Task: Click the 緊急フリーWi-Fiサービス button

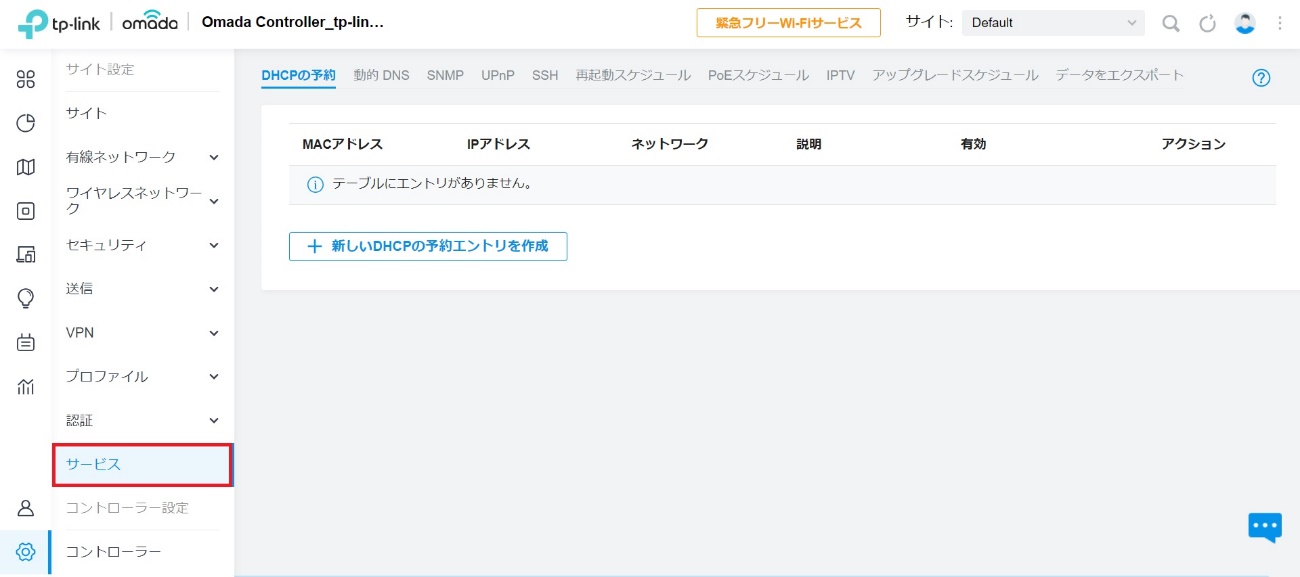Action: 788,23
